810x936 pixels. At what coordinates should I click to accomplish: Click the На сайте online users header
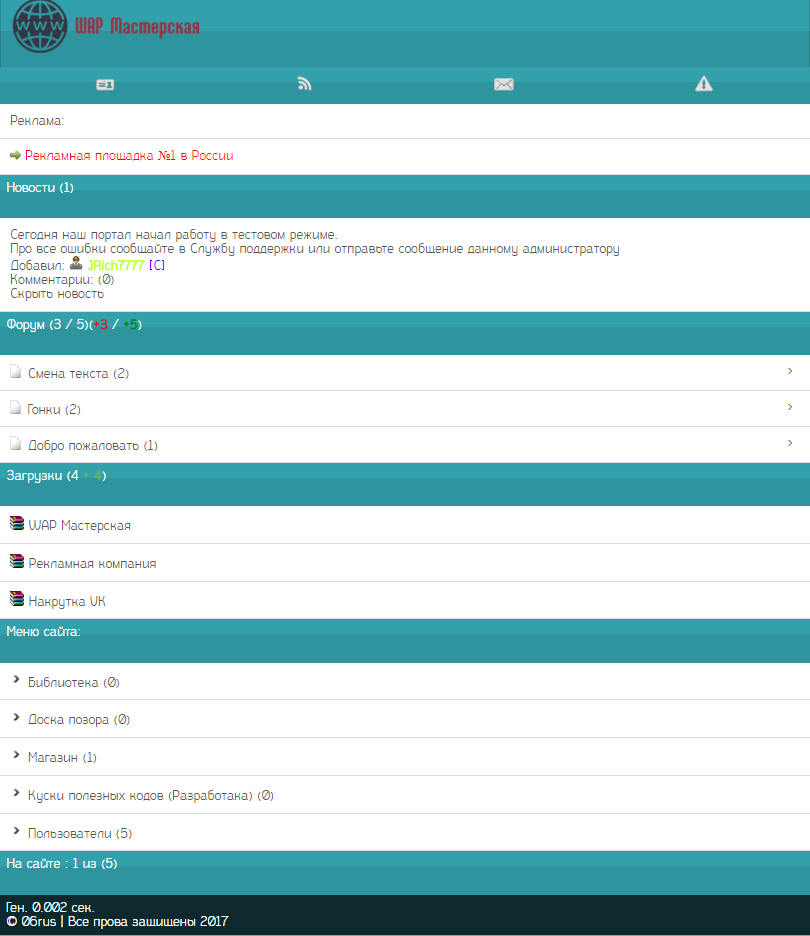62,863
